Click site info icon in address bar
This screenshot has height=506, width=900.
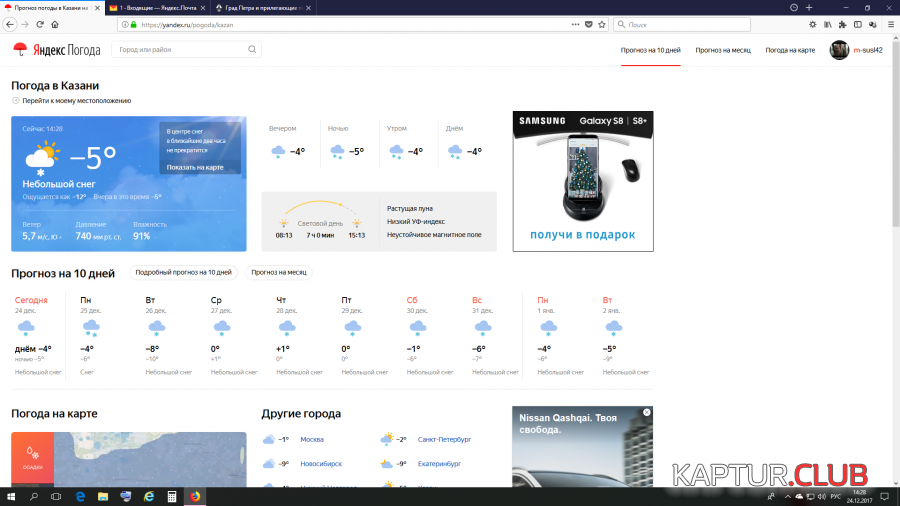(x=125, y=25)
